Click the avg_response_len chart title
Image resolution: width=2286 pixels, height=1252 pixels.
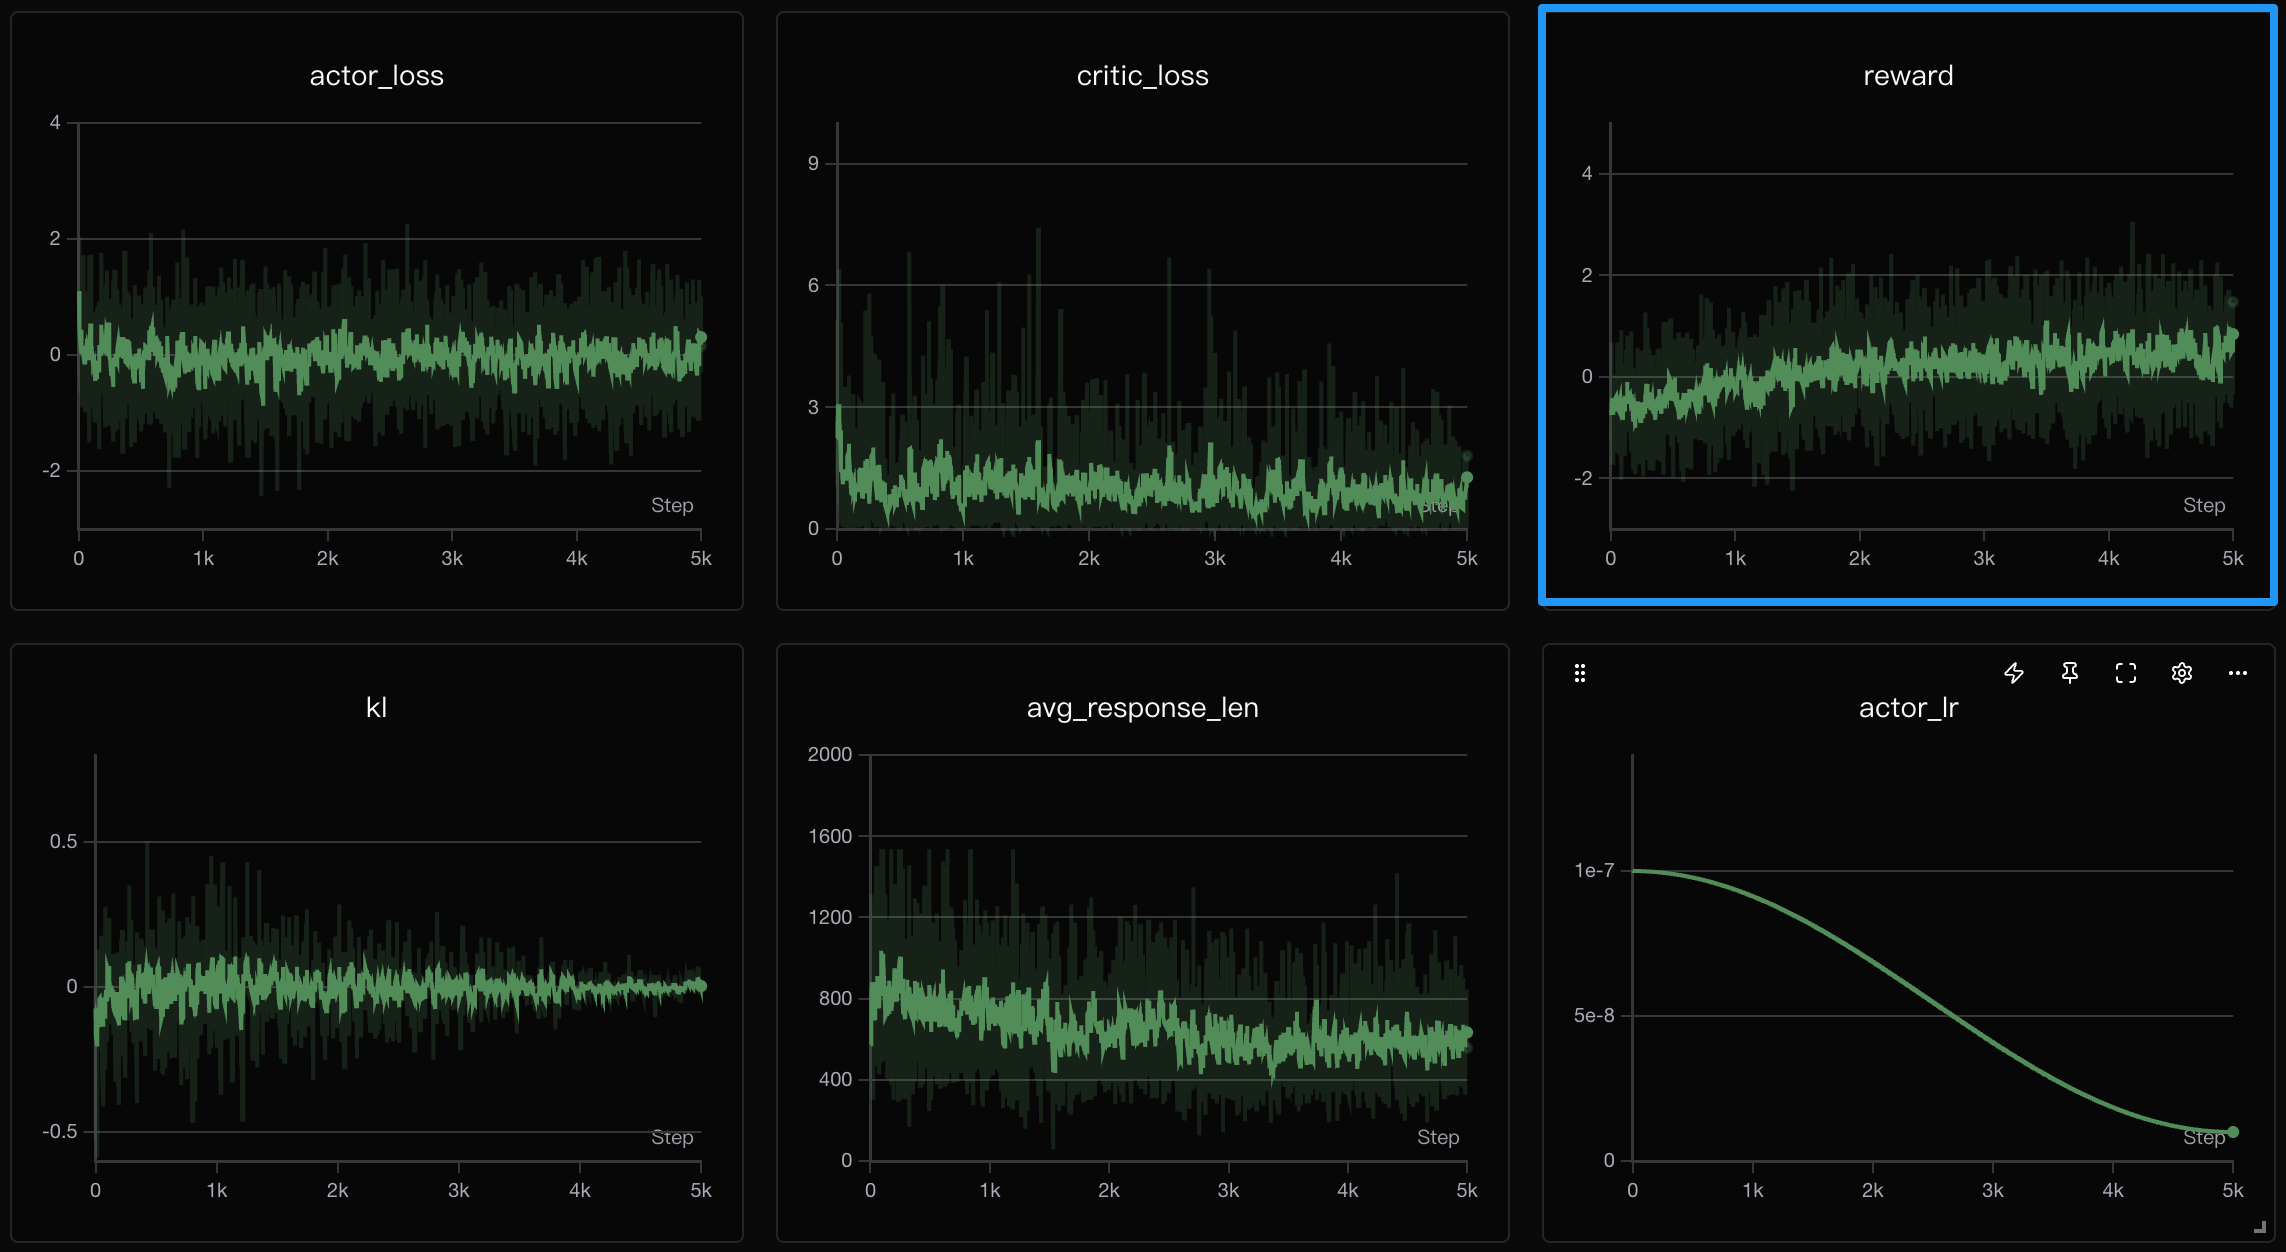pos(1142,708)
